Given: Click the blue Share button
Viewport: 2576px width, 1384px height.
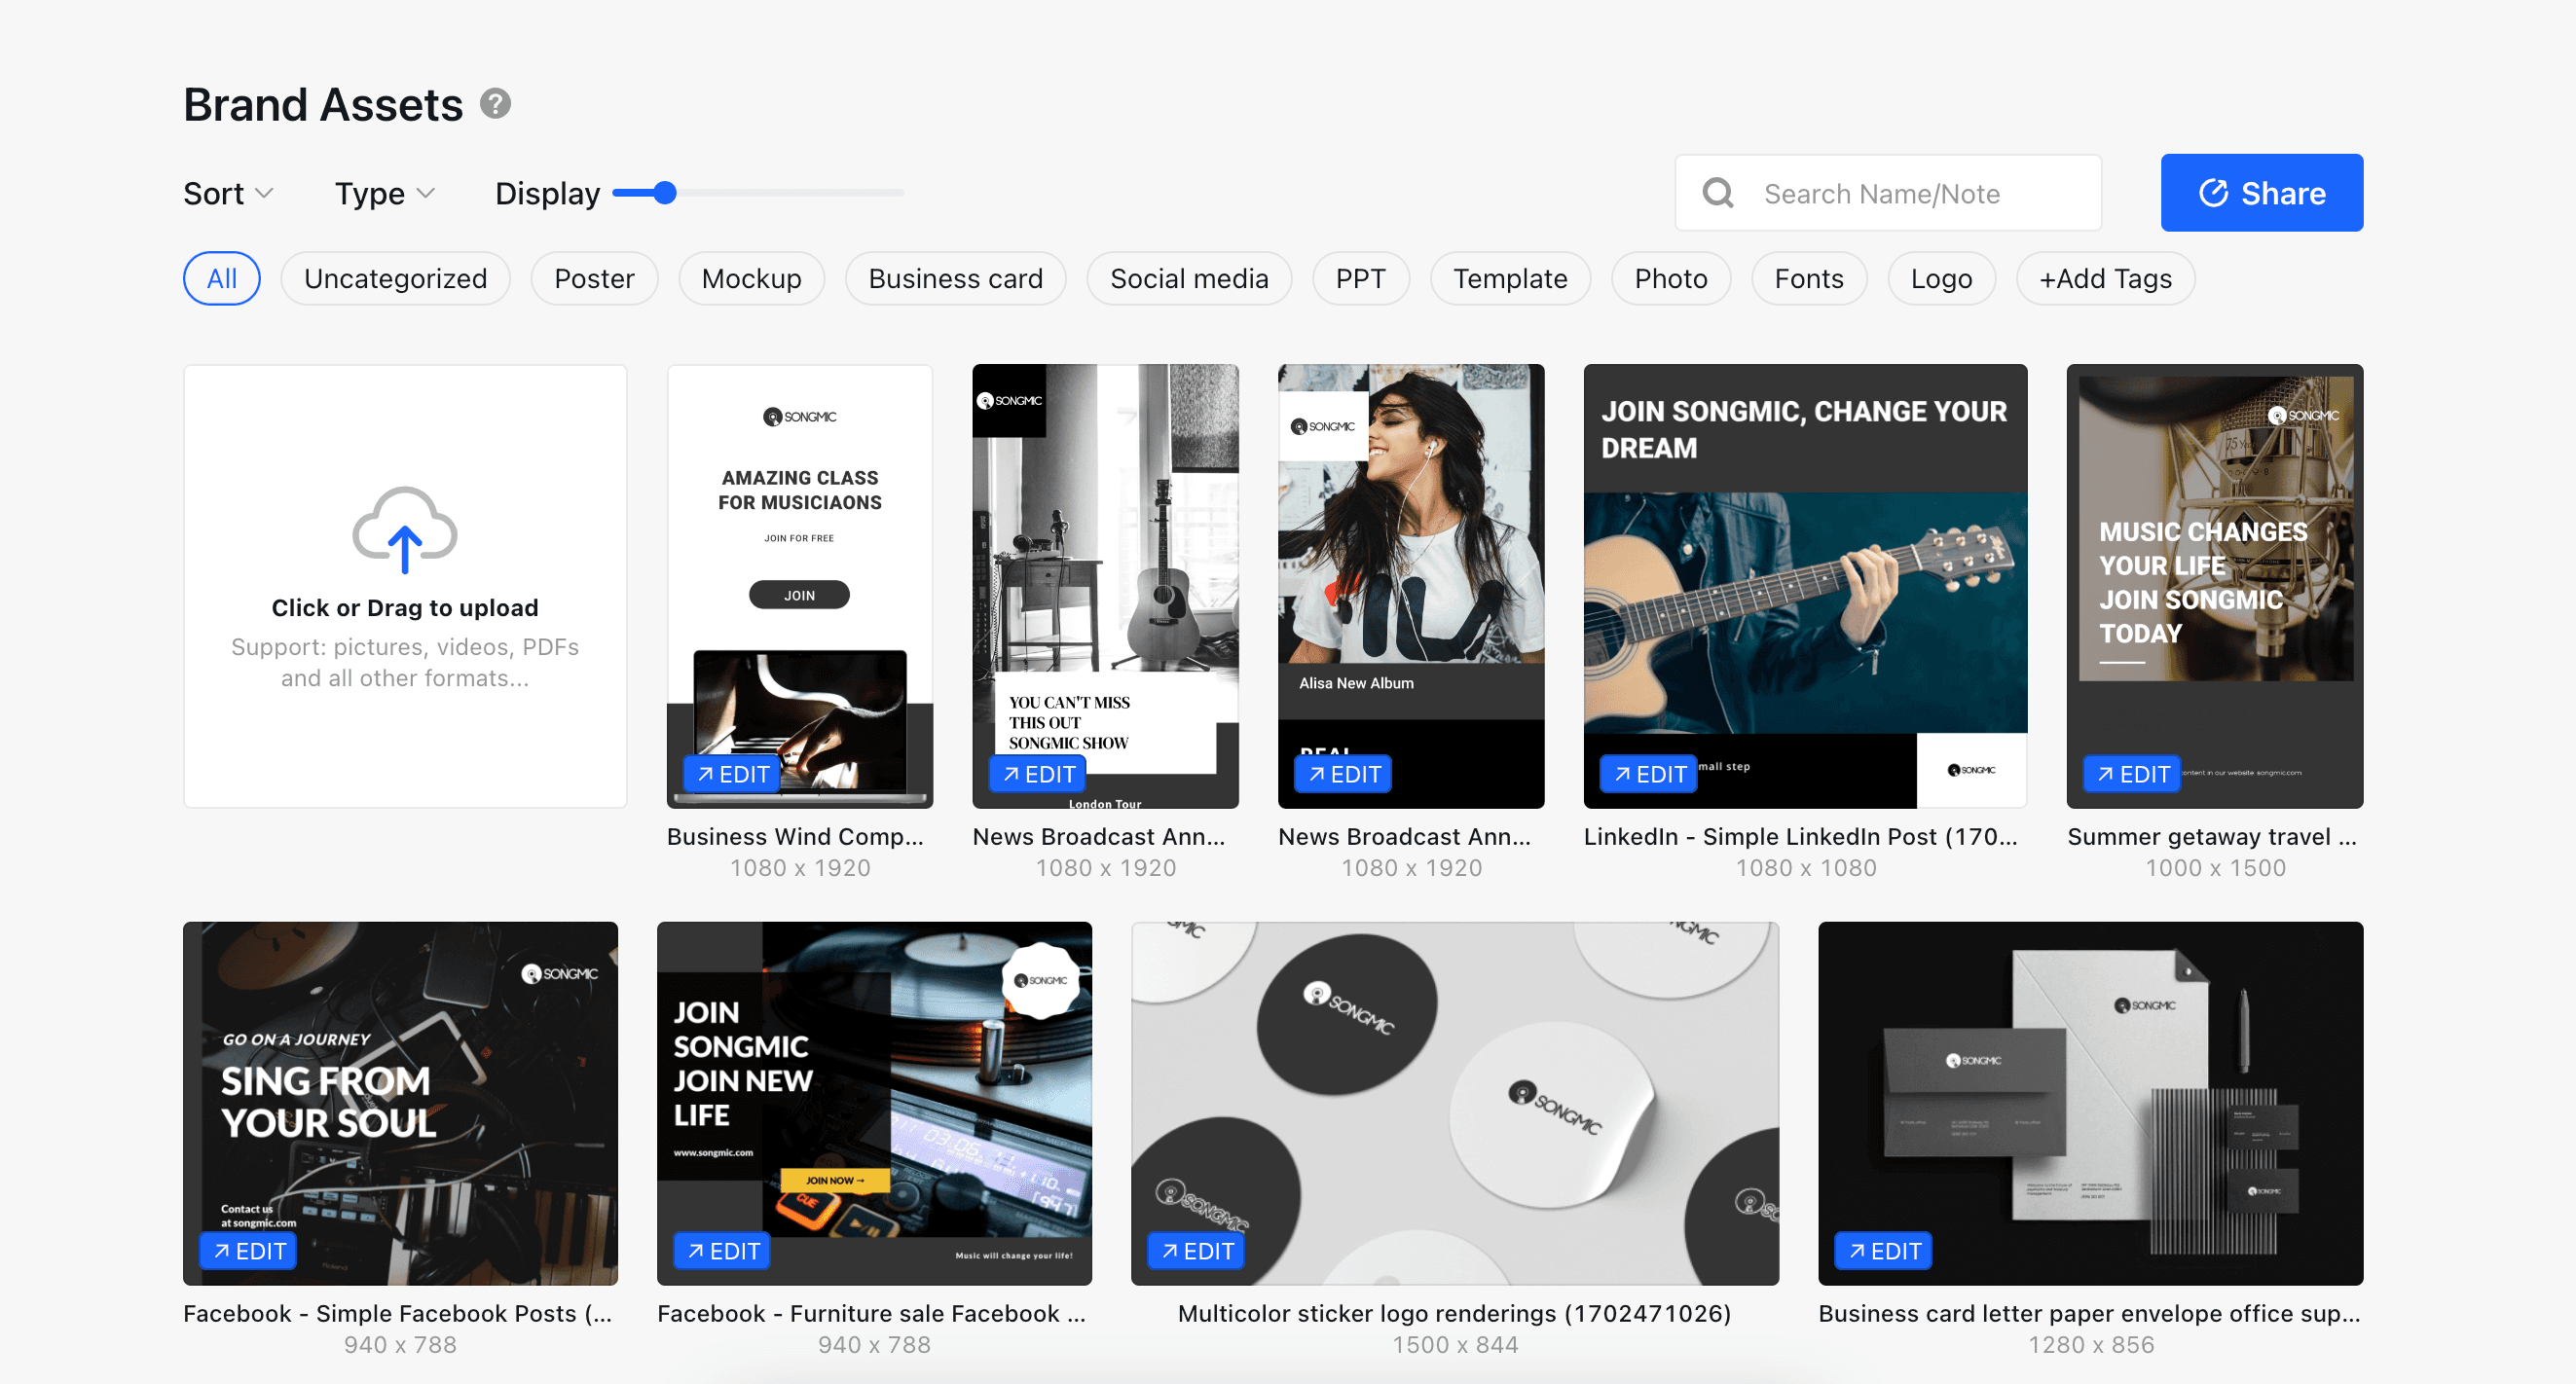Looking at the screenshot, I should tap(2262, 193).
